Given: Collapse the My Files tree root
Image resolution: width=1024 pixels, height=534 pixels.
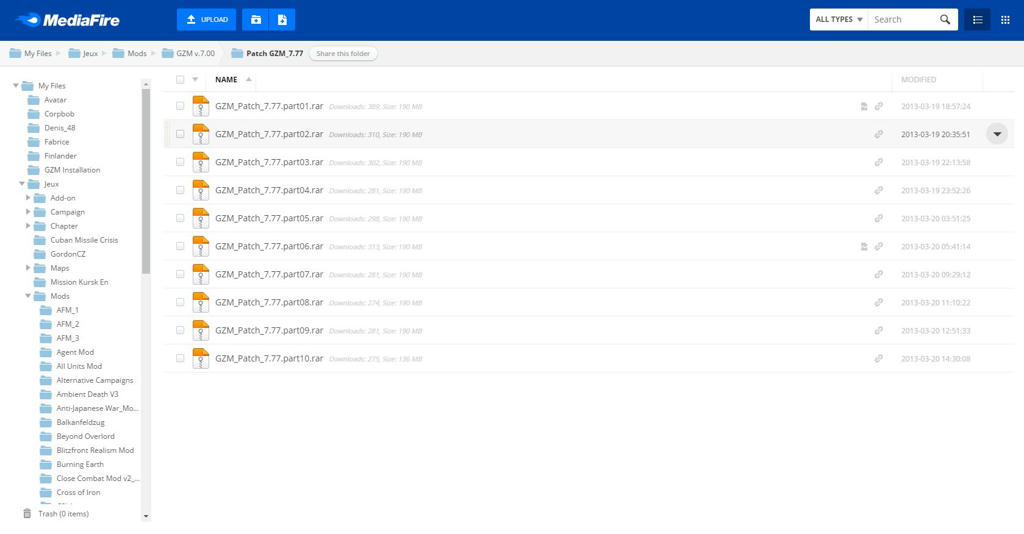Looking at the screenshot, I should [x=16, y=86].
